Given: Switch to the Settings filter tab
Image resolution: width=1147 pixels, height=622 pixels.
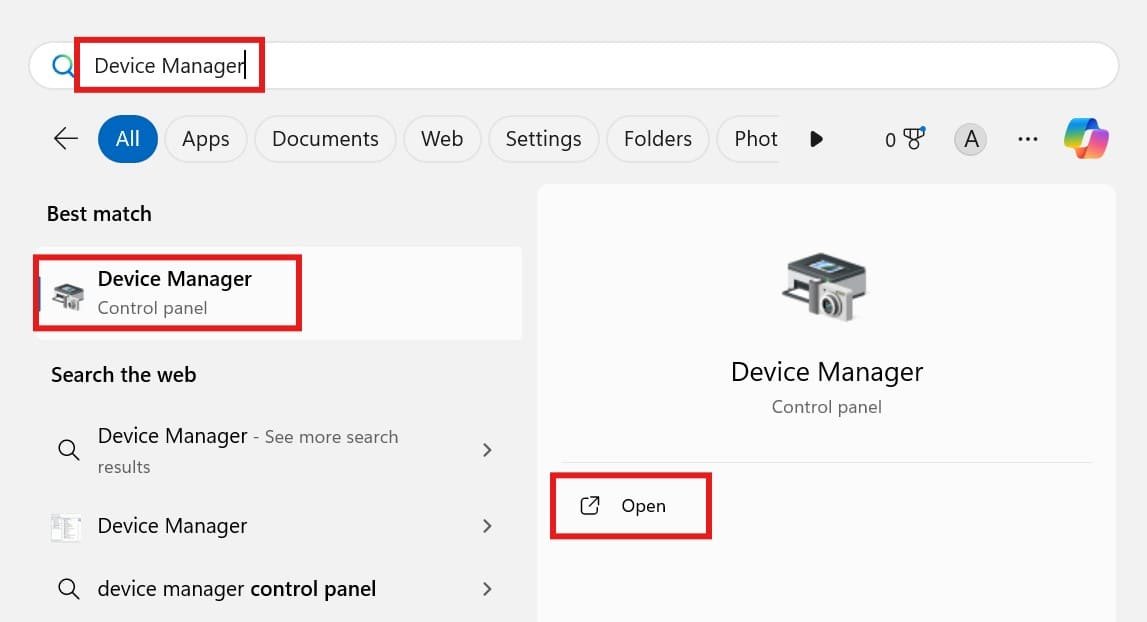Looking at the screenshot, I should click(543, 139).
